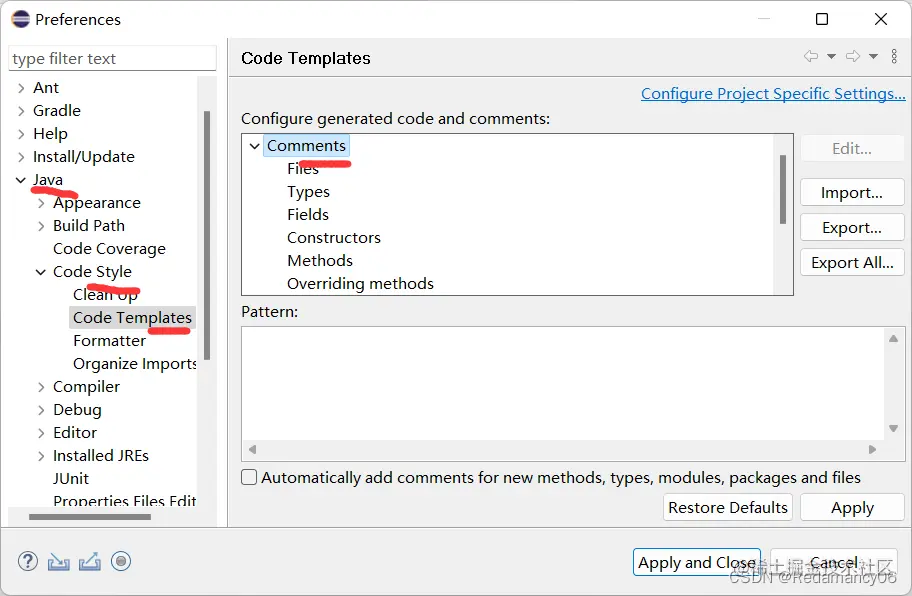Expand the Compiler tree node

pos(41,387)
